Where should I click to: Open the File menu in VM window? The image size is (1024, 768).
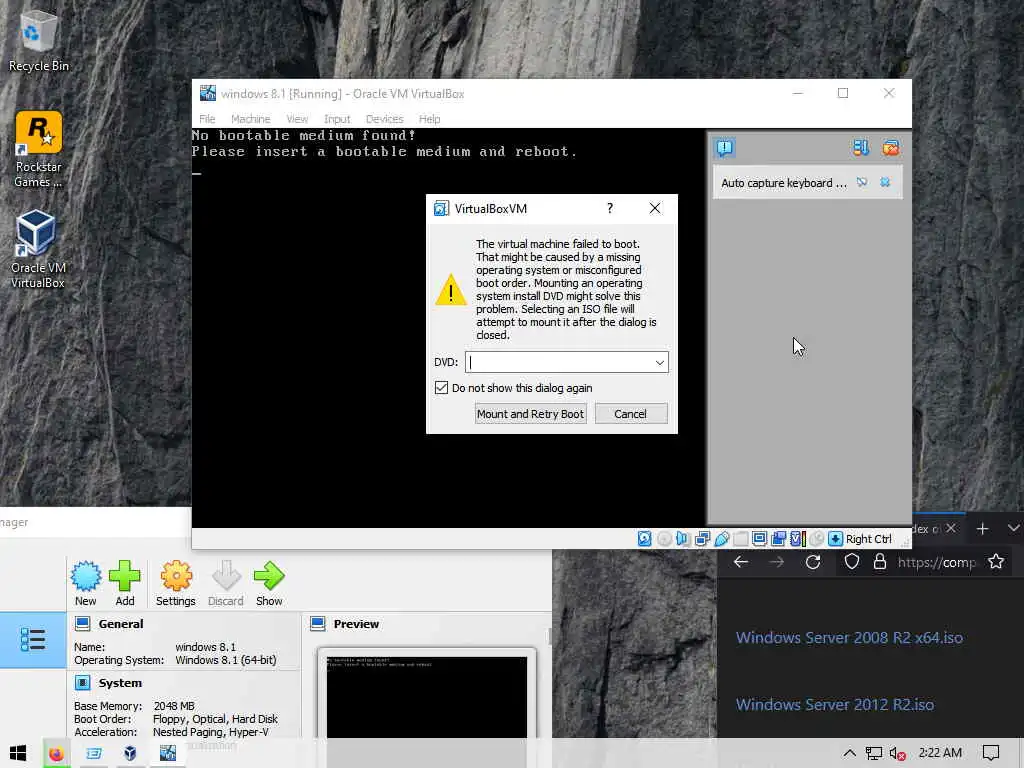[207, 119]
